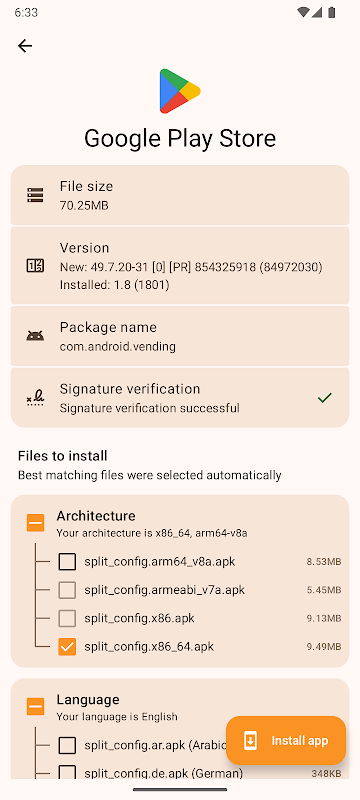This screenshot has height=800, width=360.
Task: Tap Signature verification successful text
Action: [x=149, y=408]
